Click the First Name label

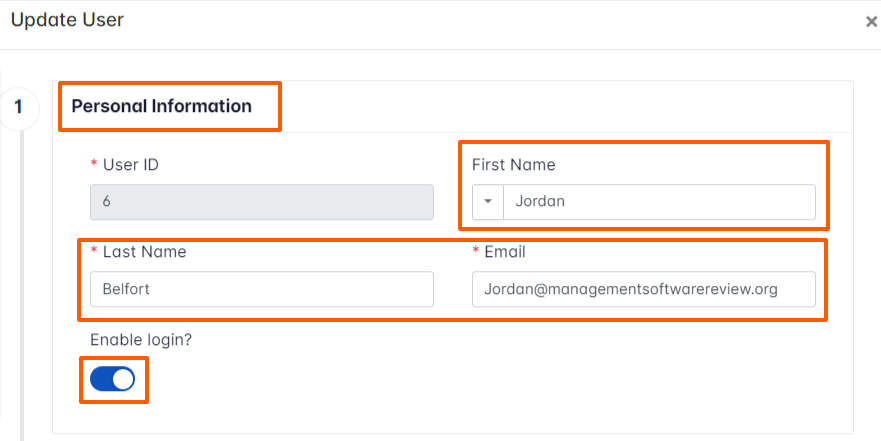(513, 165)
